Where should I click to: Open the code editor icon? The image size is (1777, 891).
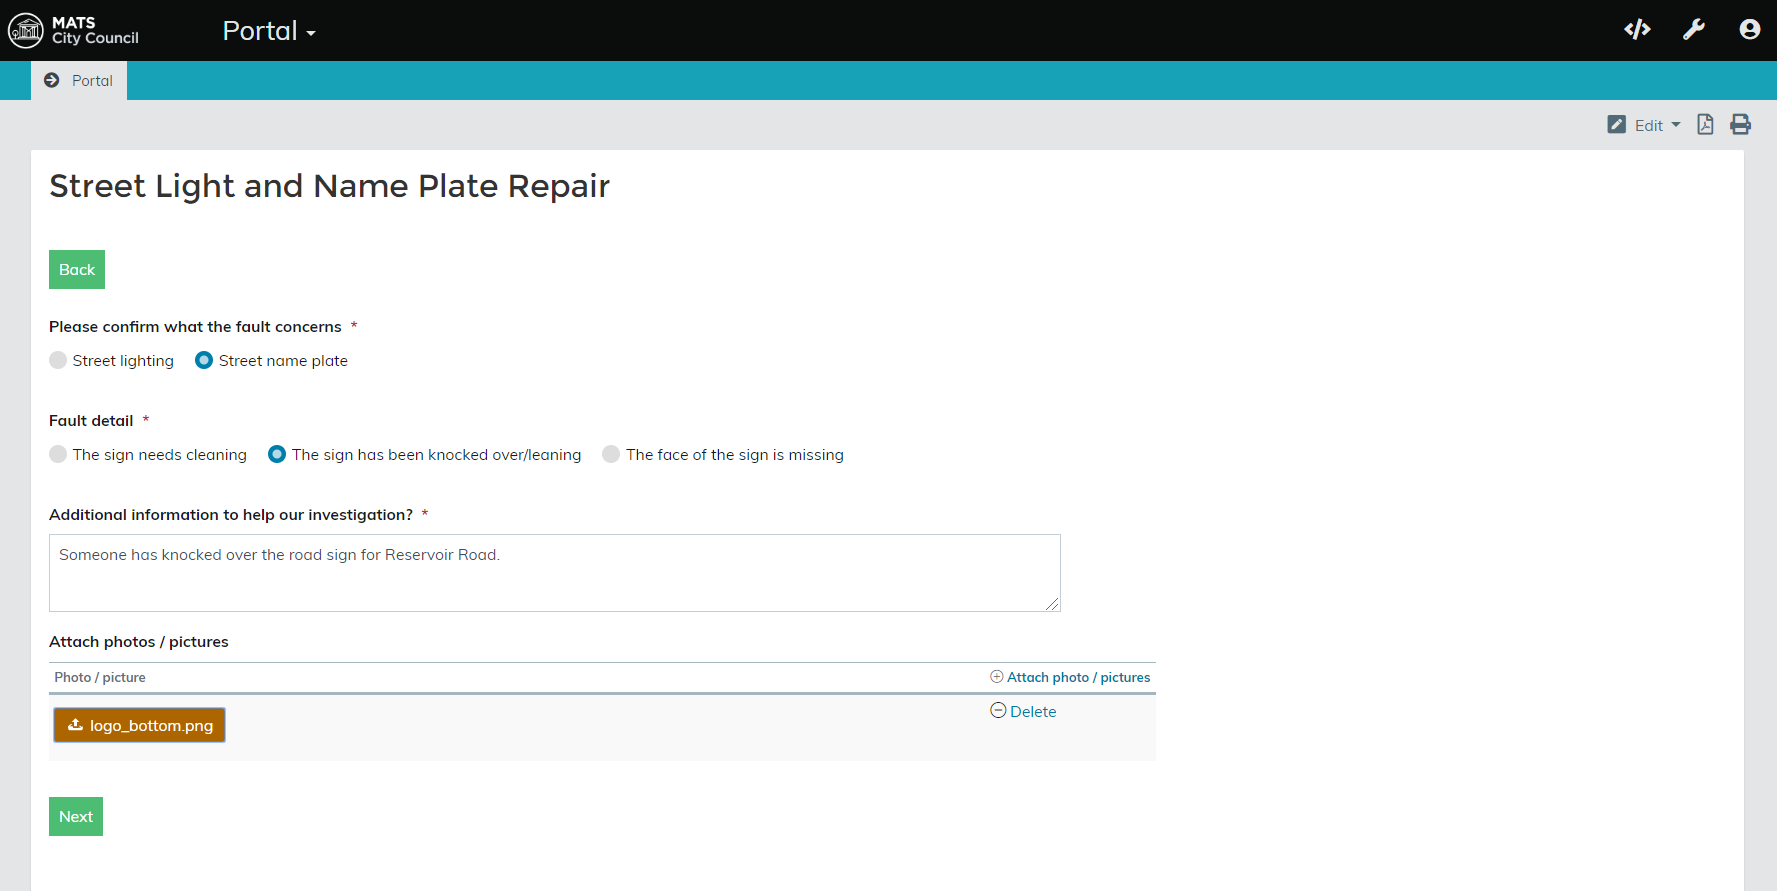tap(1637, 30)
